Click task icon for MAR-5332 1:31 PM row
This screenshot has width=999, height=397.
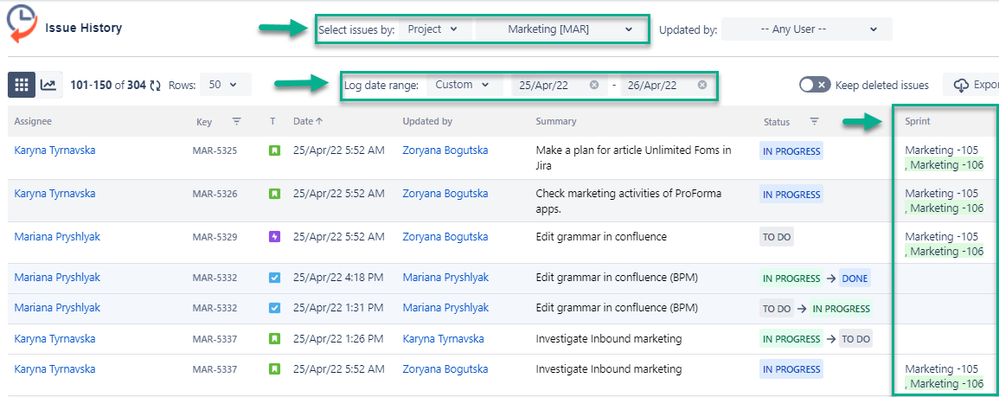(274, 308)
